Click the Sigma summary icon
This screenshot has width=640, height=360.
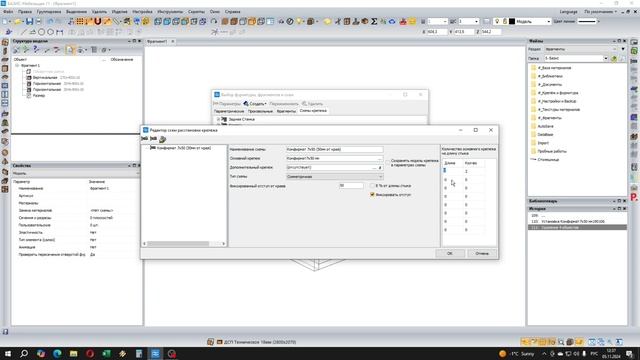pyautogui.click(x=374, y=21)
